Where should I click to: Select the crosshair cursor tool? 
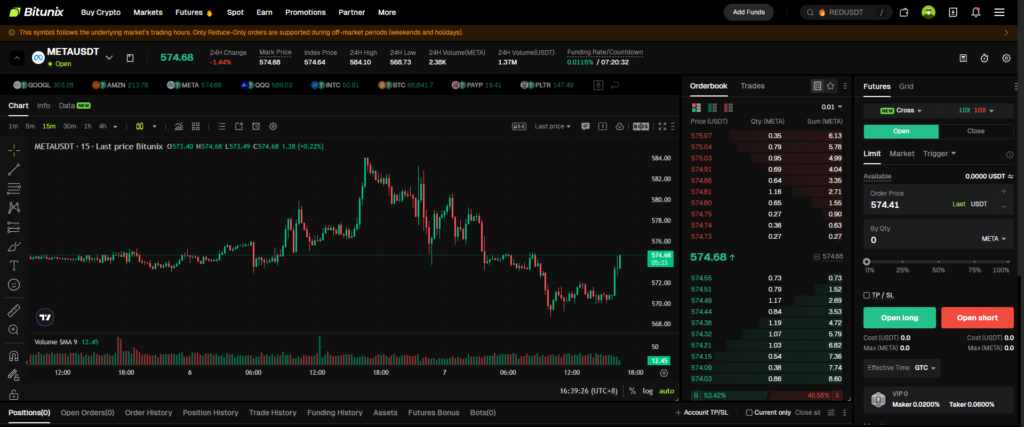tap(14, 151)
